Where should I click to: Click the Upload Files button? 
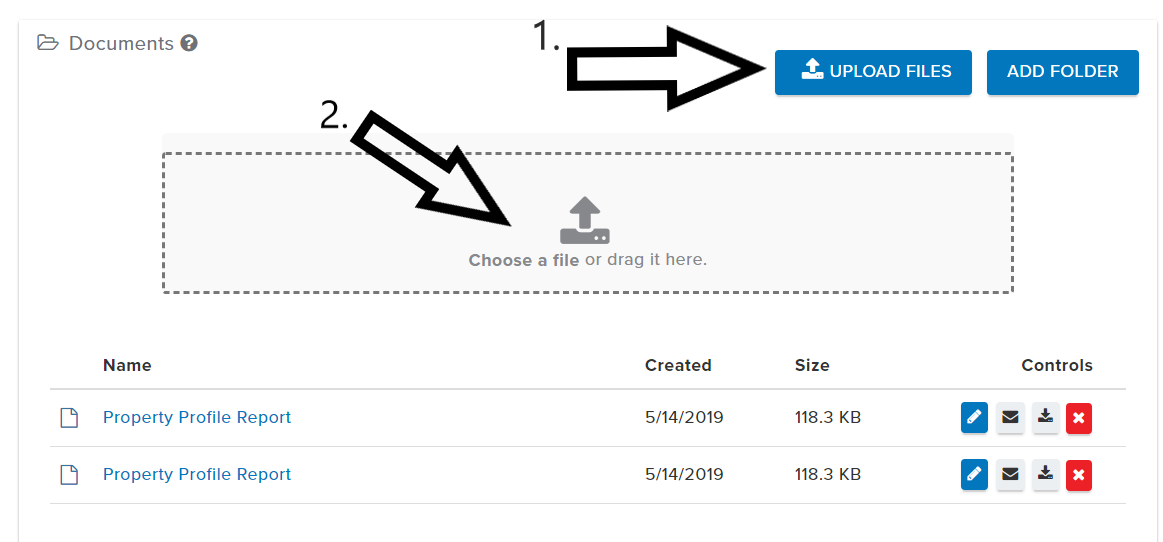tap(873, 72)
